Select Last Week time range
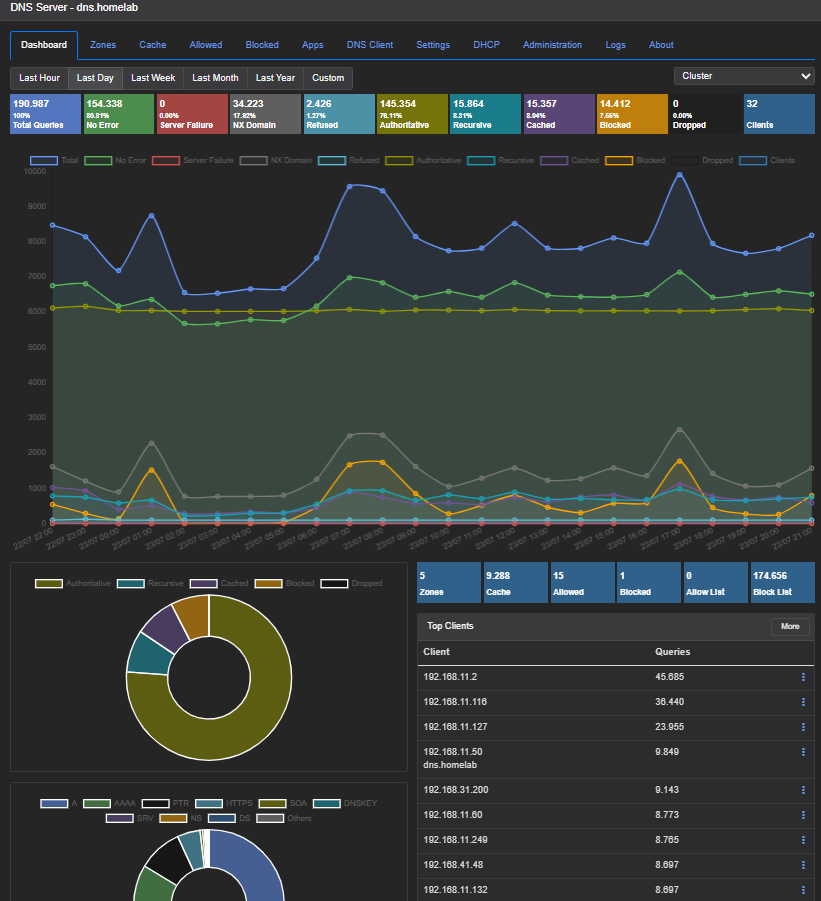 pos(153,78)
